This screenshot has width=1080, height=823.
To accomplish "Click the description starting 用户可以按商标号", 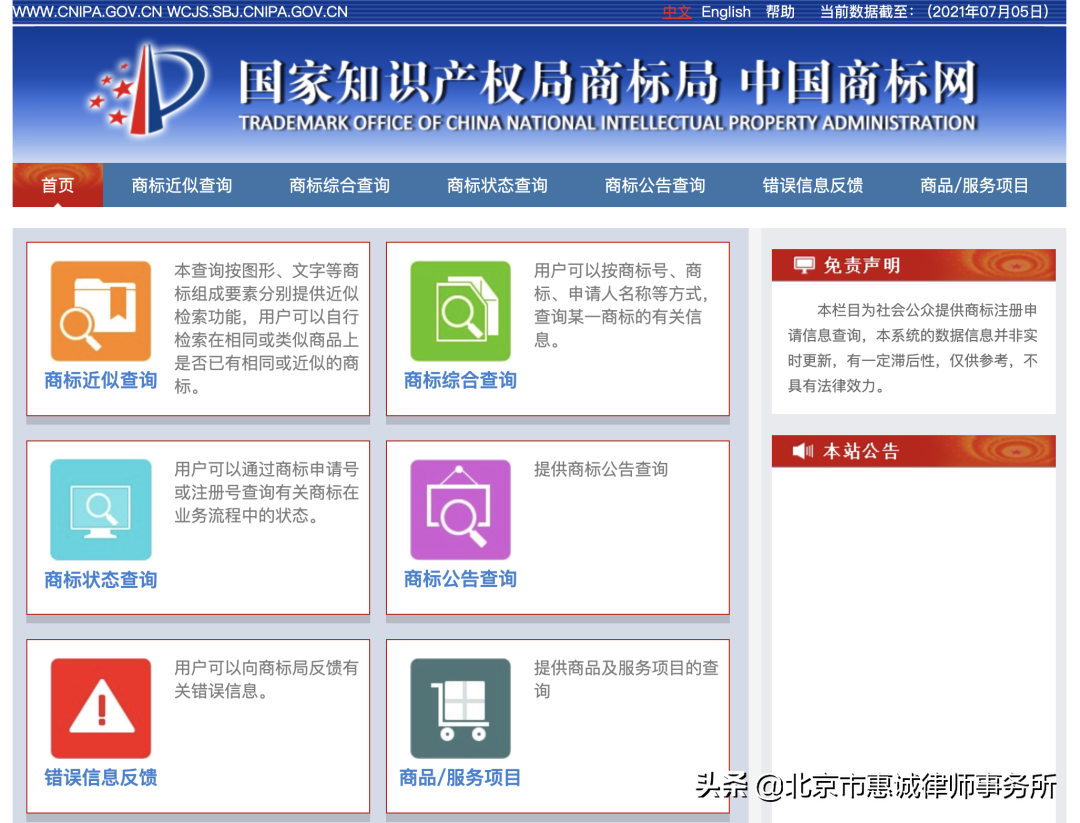I will (x=622, y=305).
